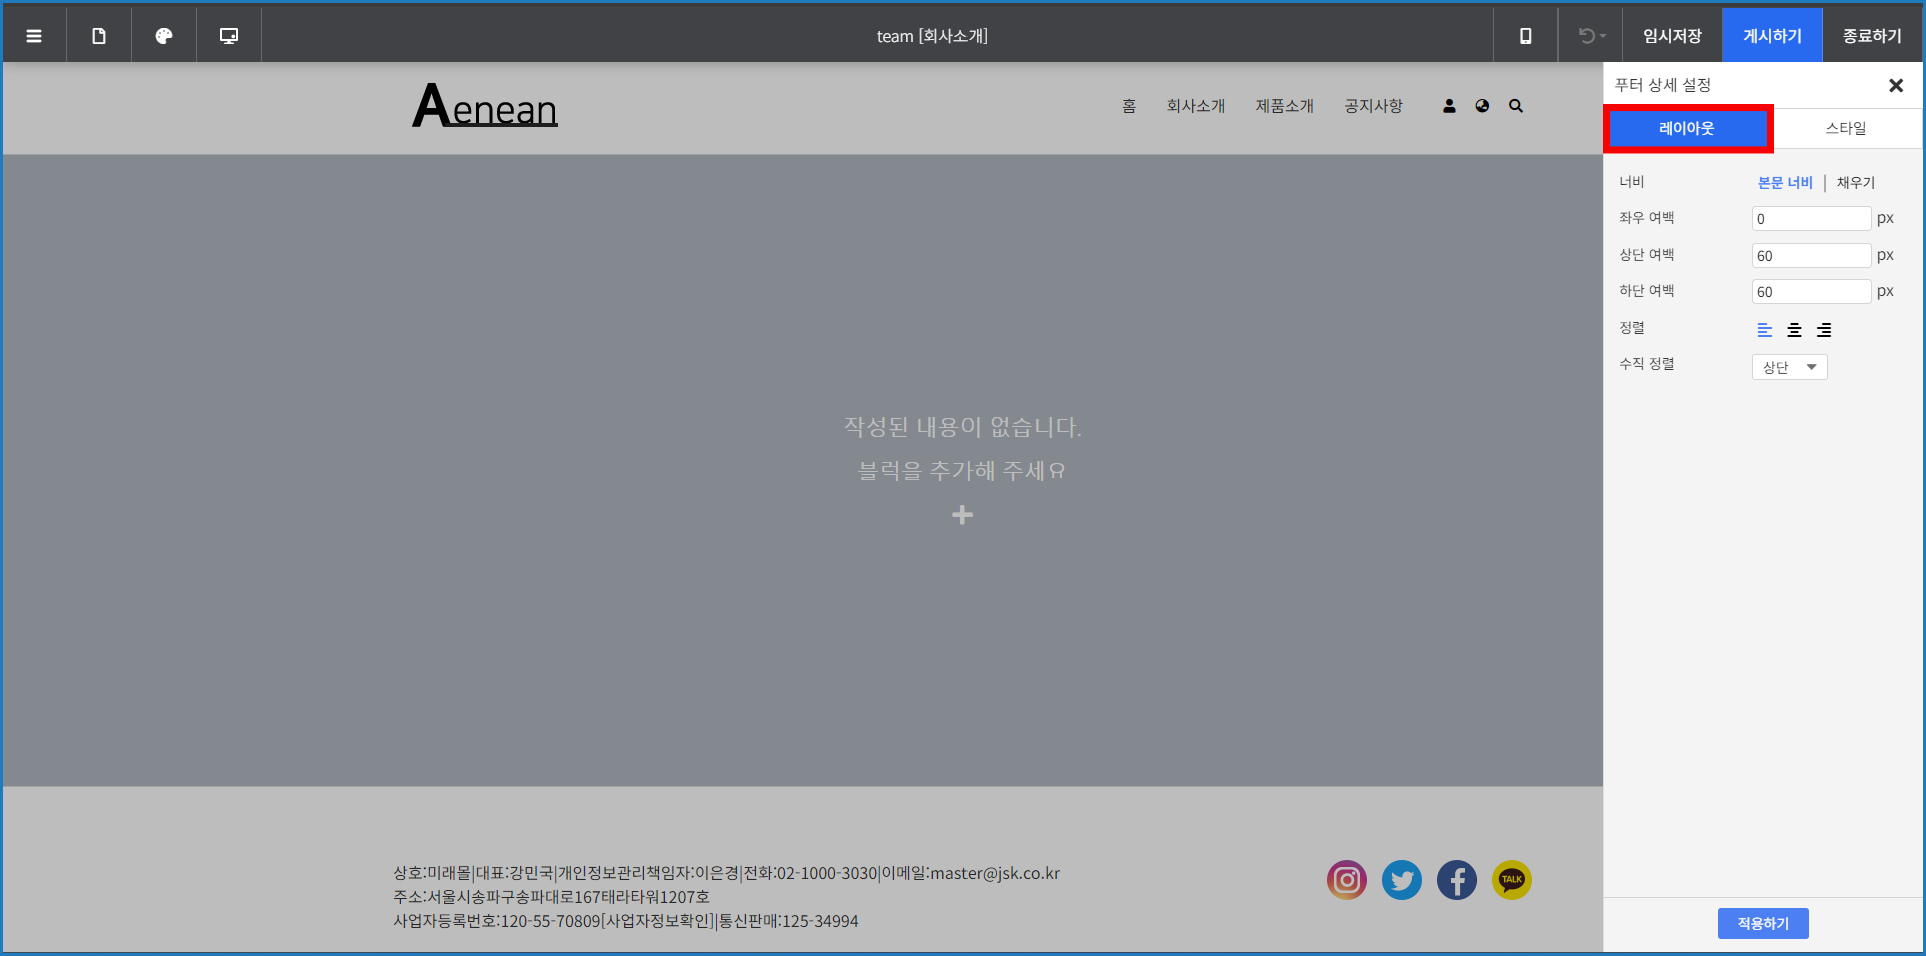Click the Twitter icon in footer
Viewport: 1926px width, 956px height.
pyautogui.click(x=1401, y=880)
